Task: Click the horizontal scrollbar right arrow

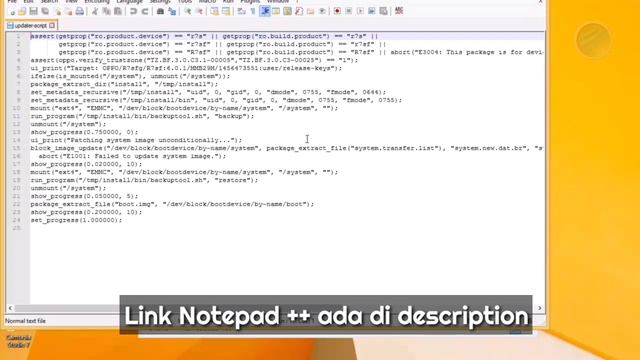Action: (540, 308)
